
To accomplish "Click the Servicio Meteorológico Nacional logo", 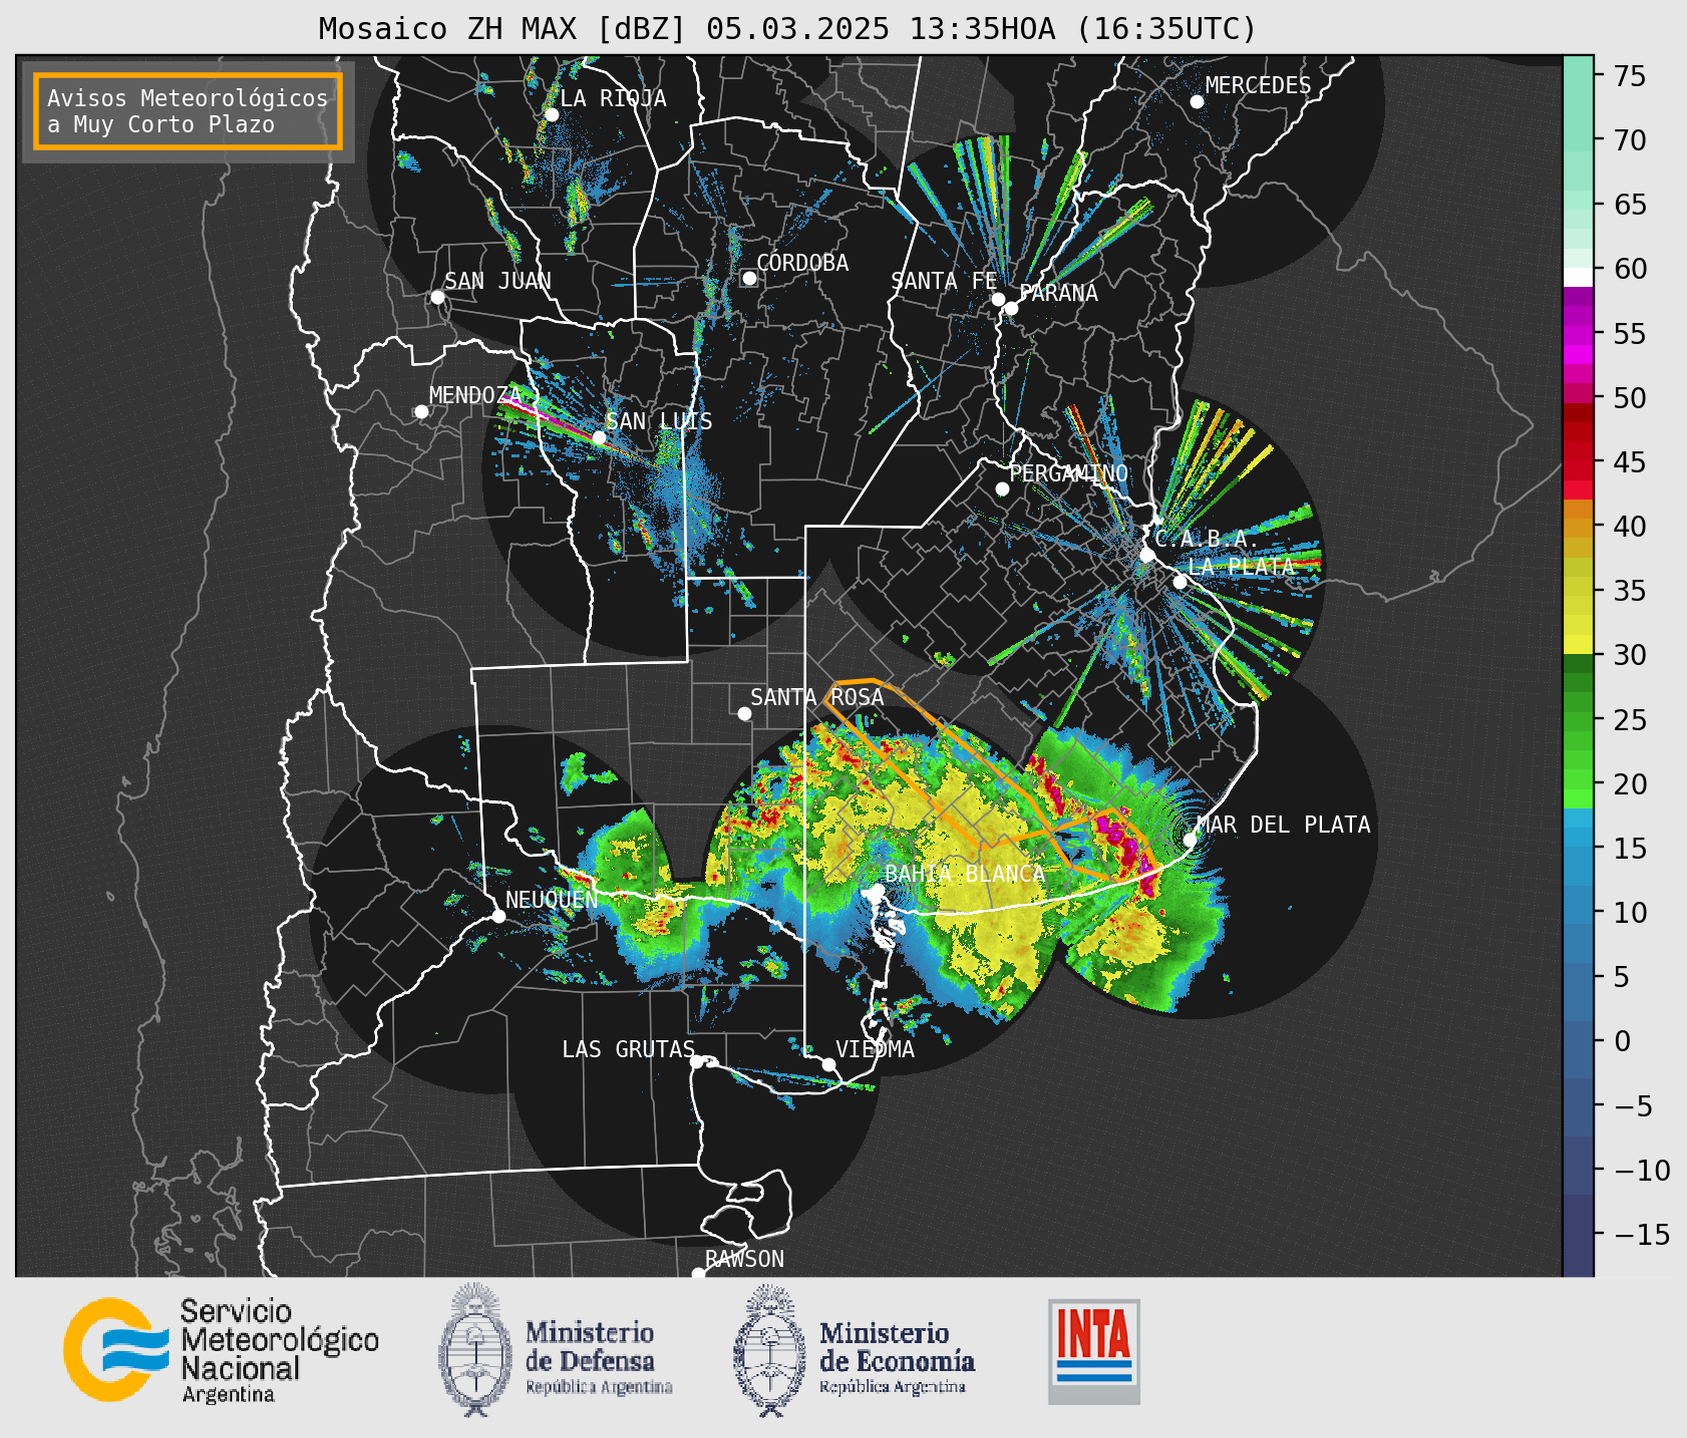I will (221, 1350).
